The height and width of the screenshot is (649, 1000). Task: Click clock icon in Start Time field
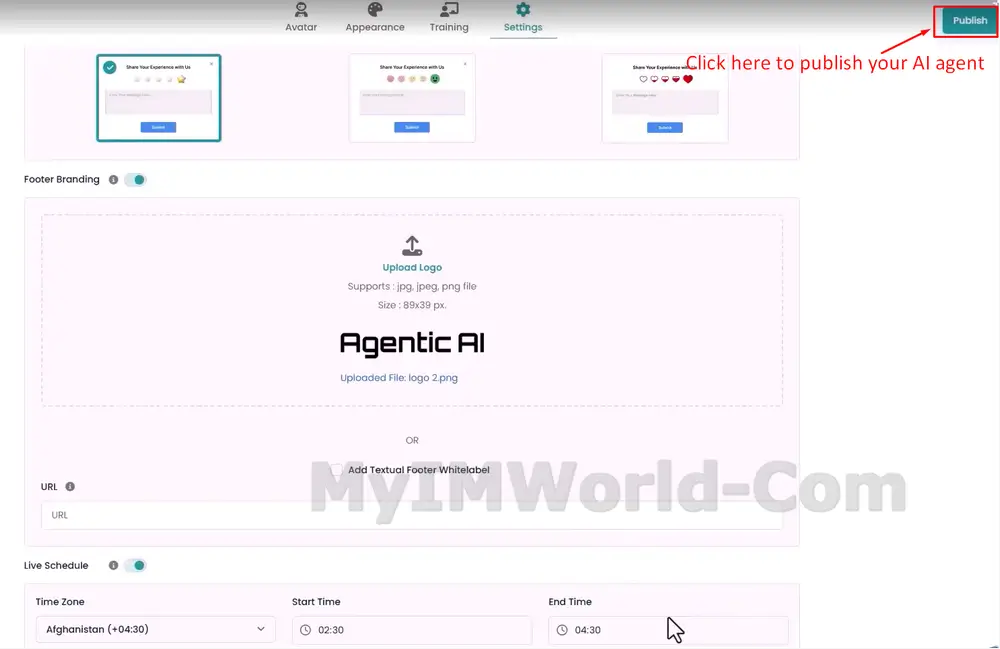tap(306, 630)
